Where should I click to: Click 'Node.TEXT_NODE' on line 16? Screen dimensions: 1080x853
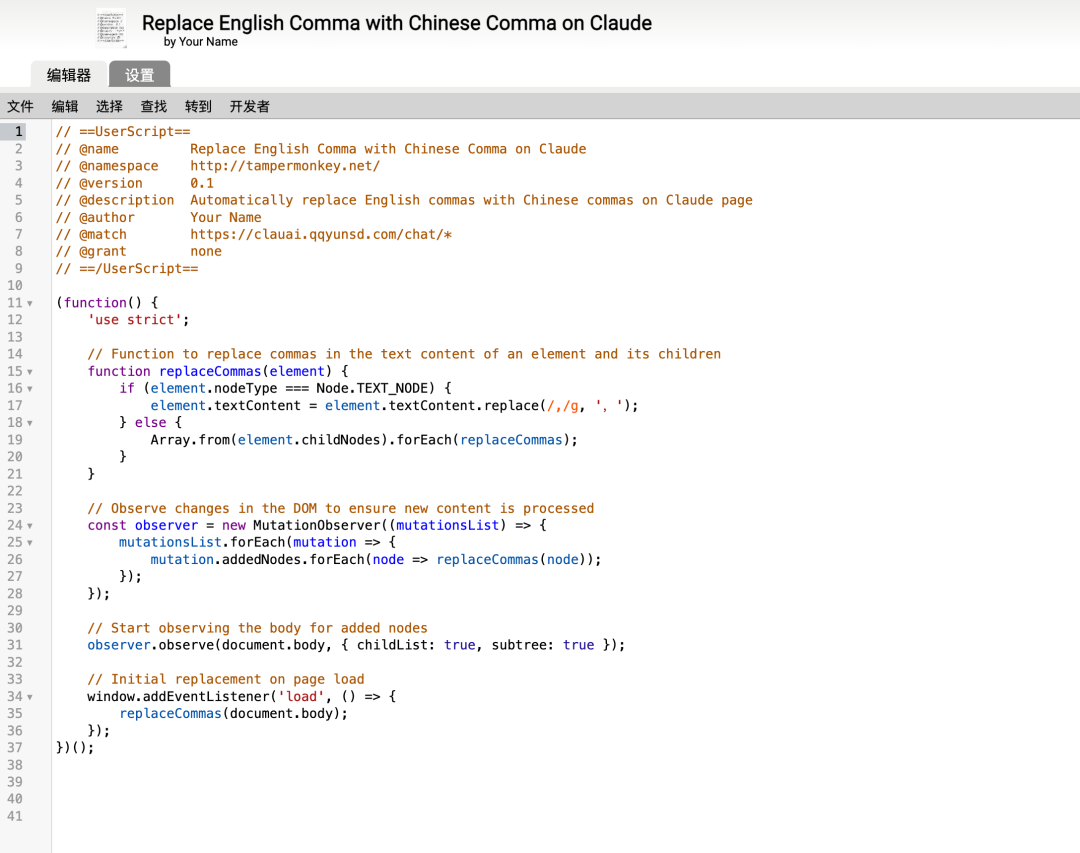coord(371,388)
